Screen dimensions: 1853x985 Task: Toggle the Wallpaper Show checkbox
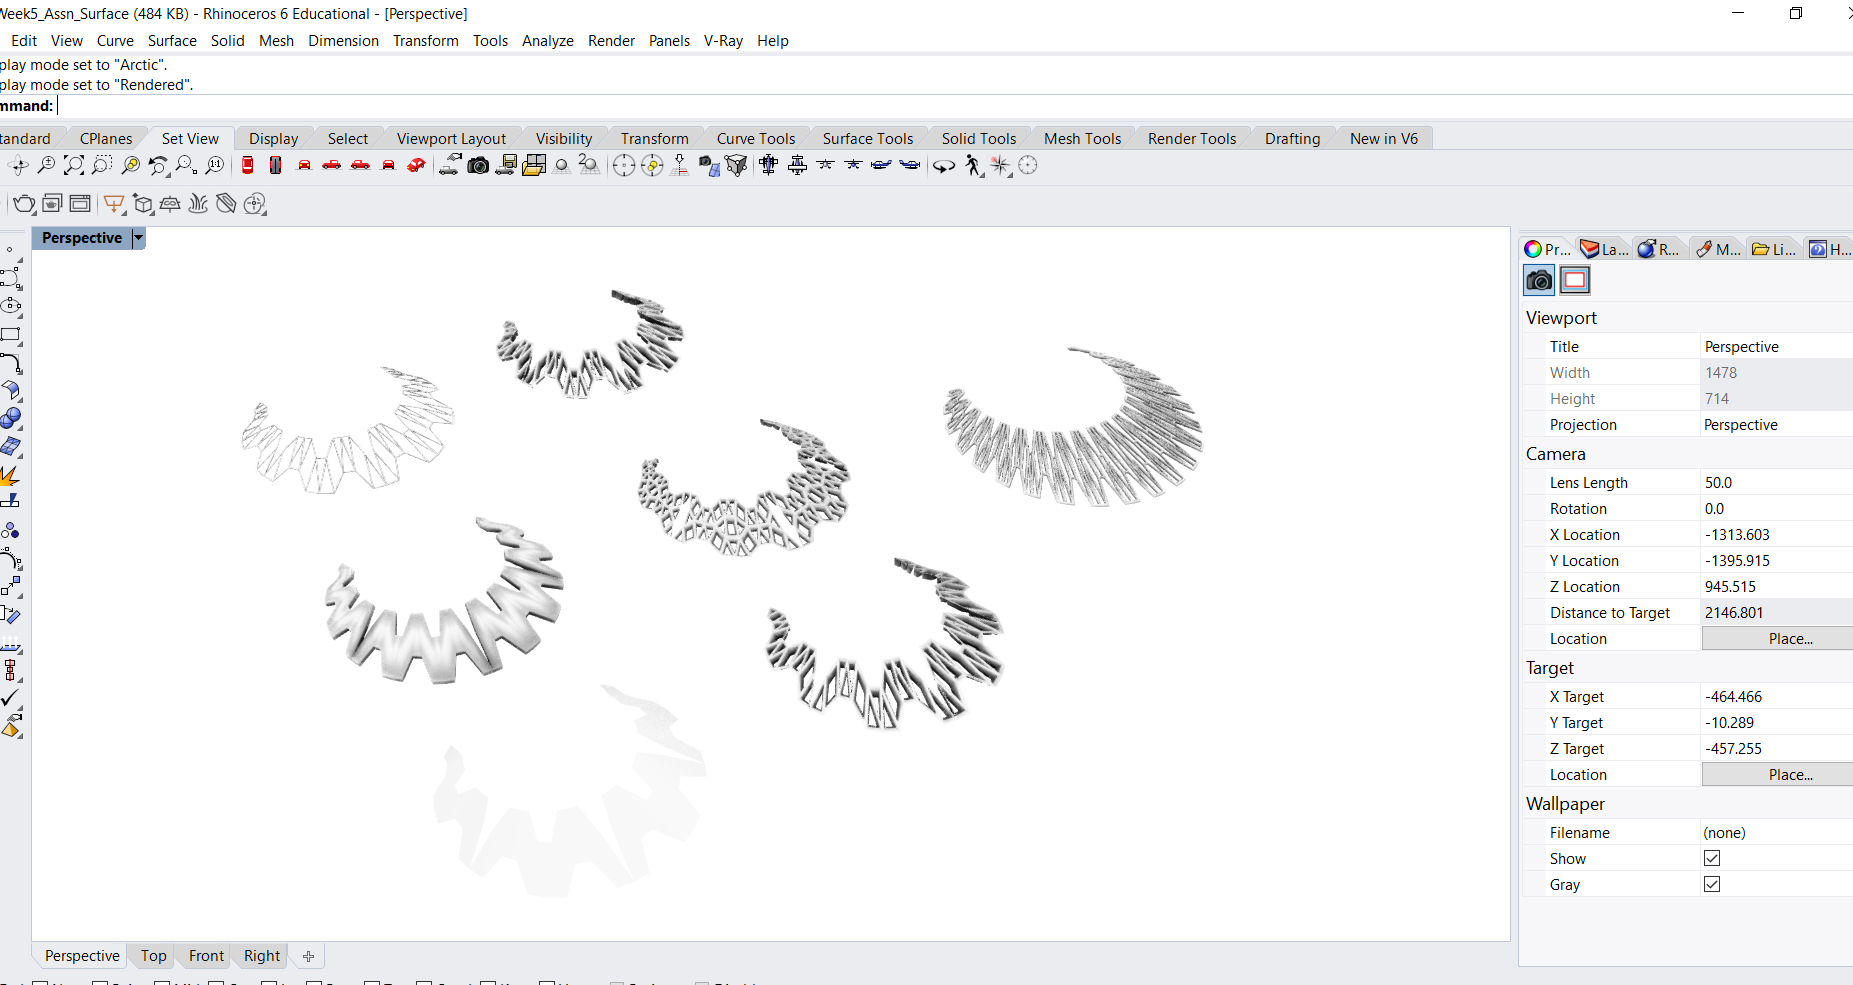pos(1712,859)
